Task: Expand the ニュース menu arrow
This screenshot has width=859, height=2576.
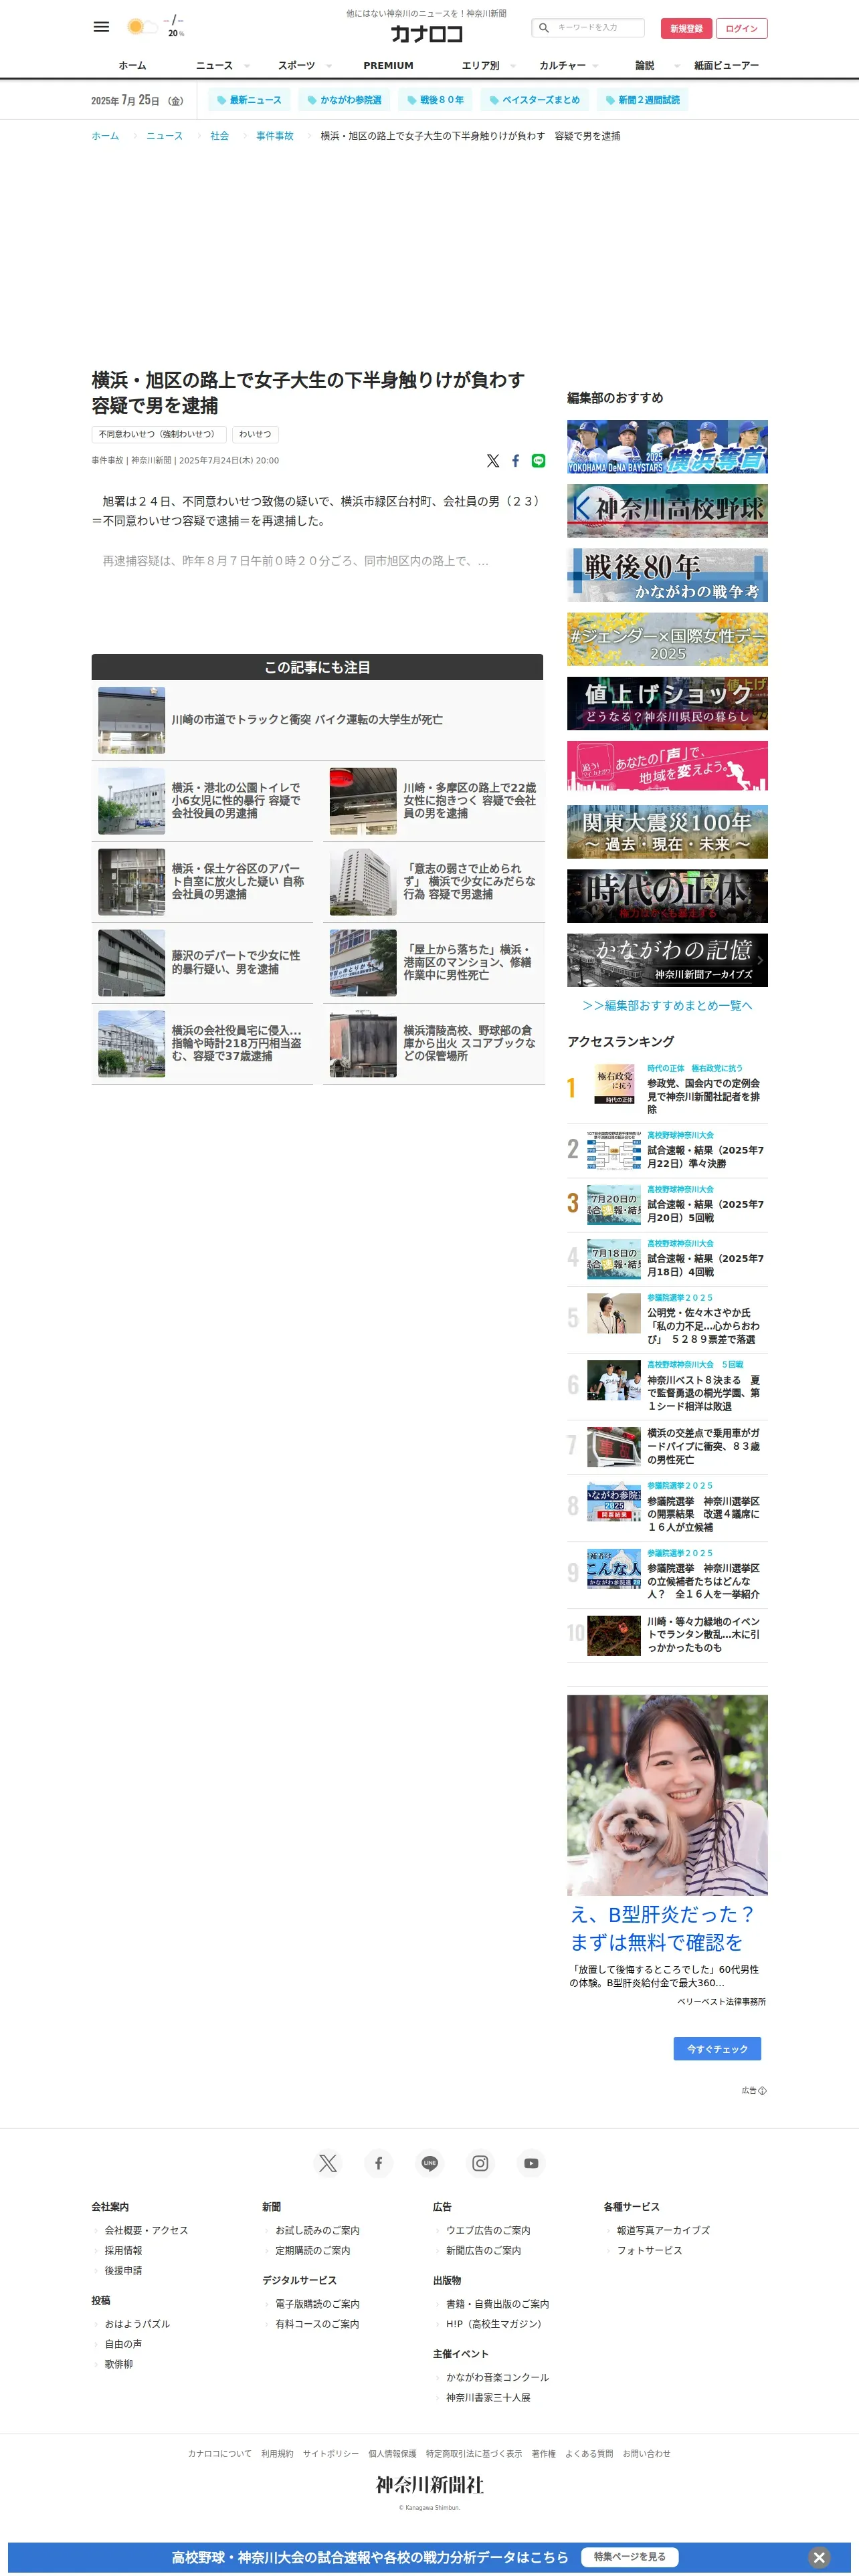Action: [247, 66]
